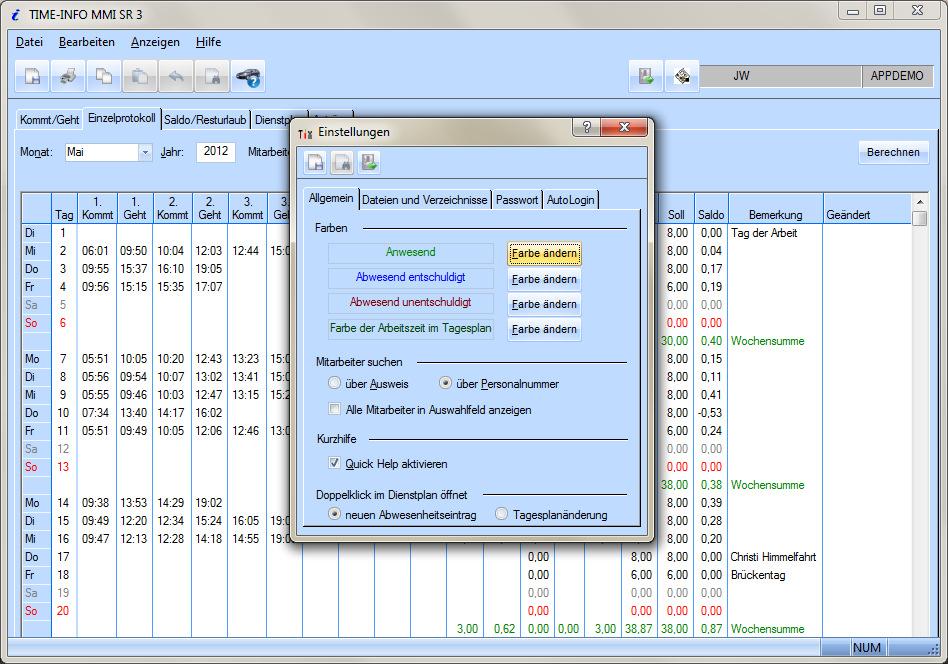
Task: Click the JW user field
Action: [781, 76]
